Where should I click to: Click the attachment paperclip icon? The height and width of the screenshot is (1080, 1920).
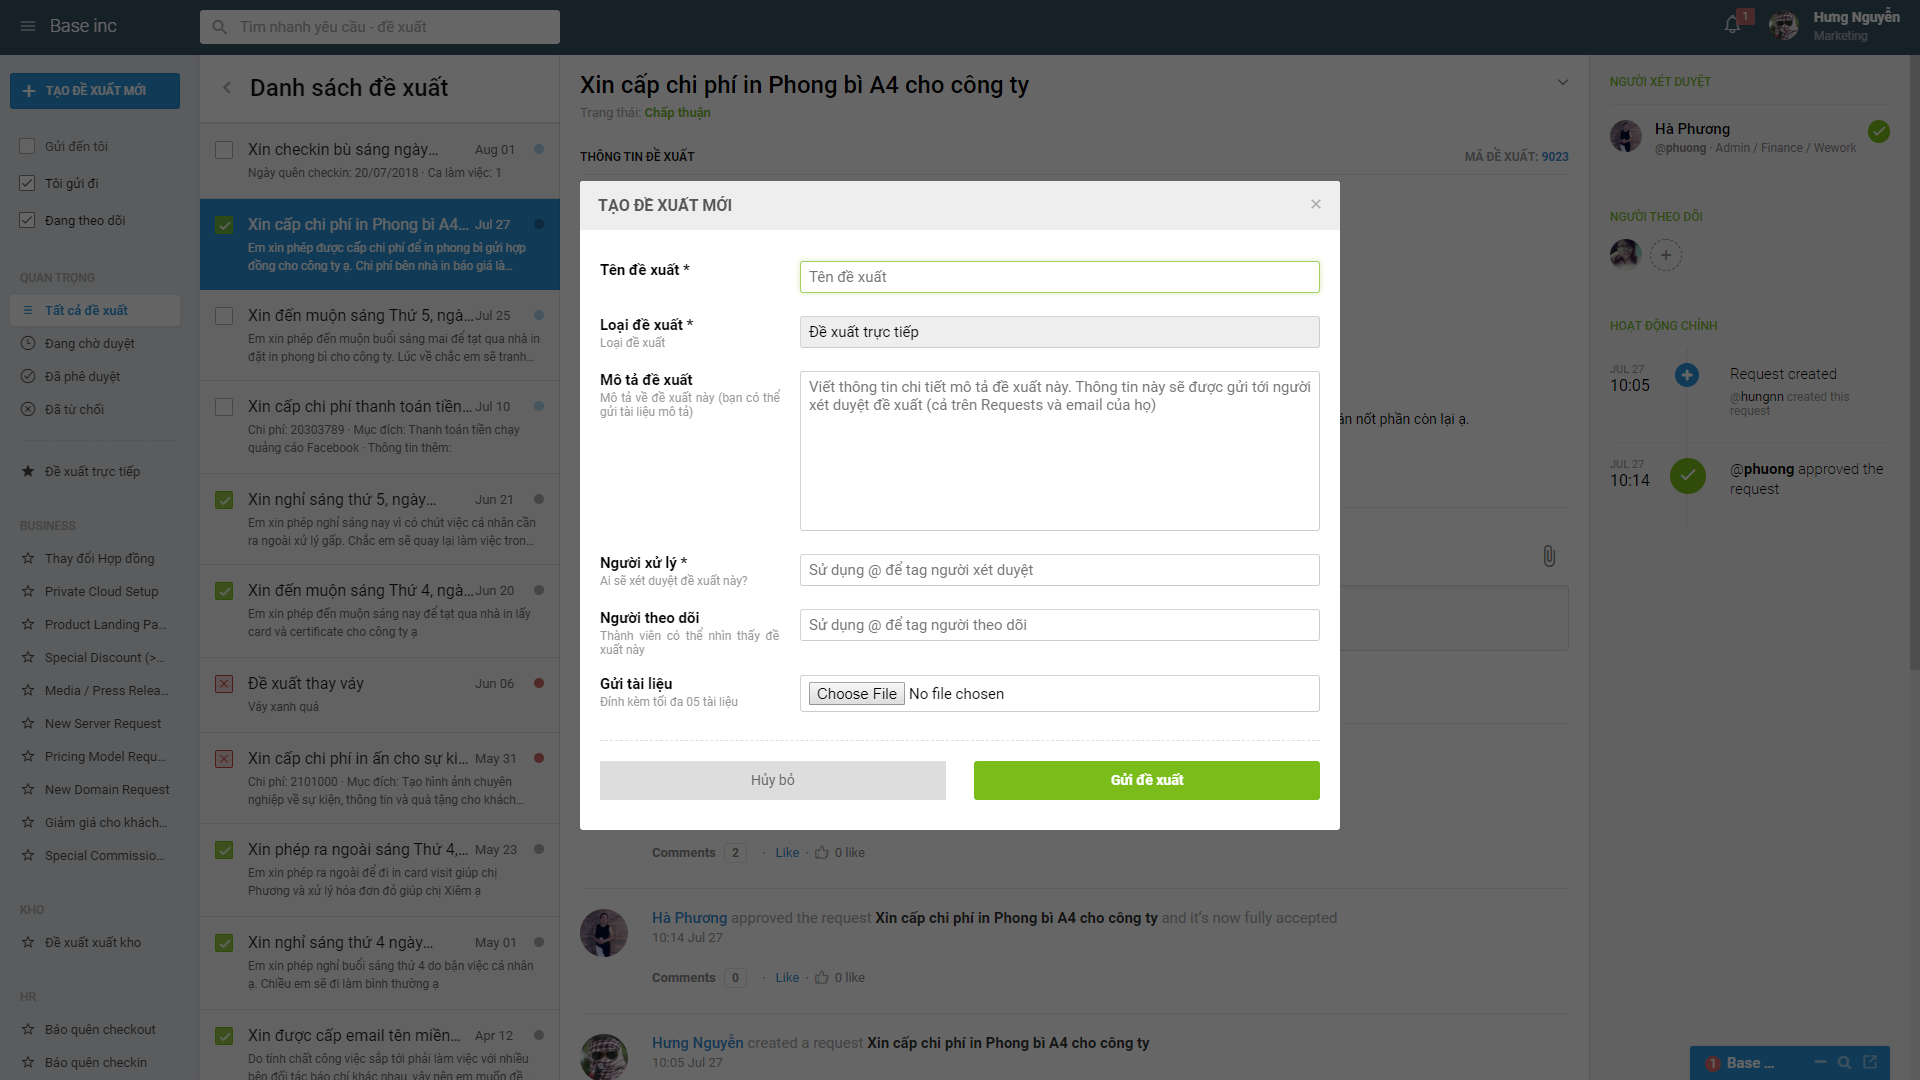[x=1549, y=556]
